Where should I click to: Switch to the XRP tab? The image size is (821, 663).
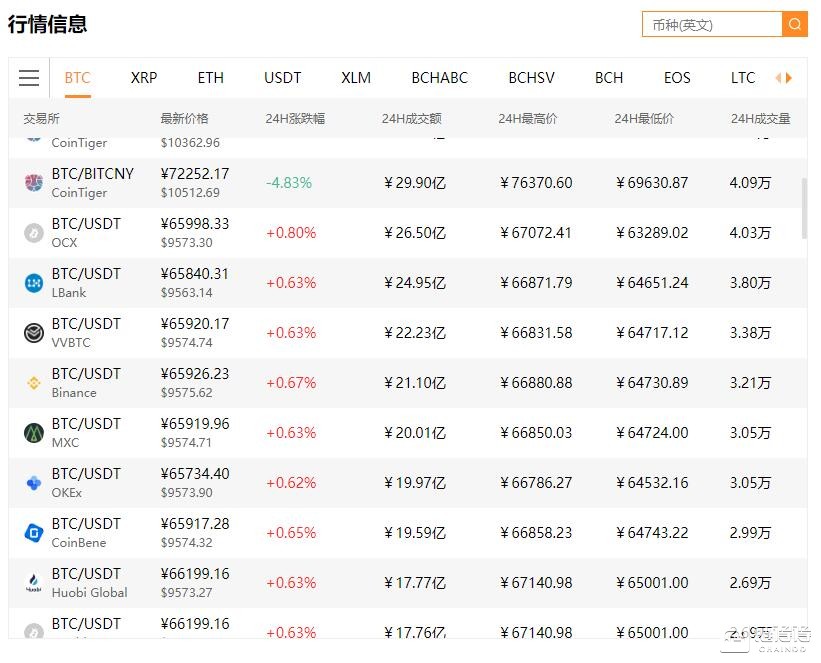point(144,78)
